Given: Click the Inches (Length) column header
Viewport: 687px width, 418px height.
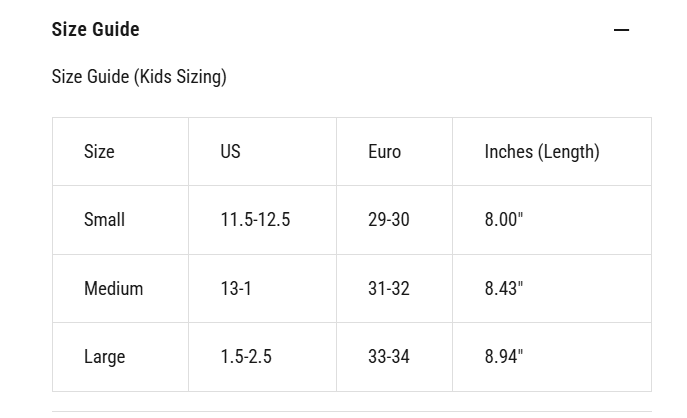Looking at the screenshot, I should click(x=541, y=152).
